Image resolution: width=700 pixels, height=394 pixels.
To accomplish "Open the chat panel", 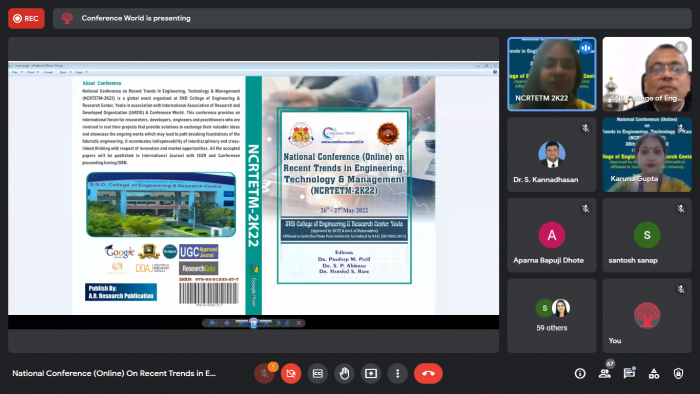I will click(x=629, y=373).
